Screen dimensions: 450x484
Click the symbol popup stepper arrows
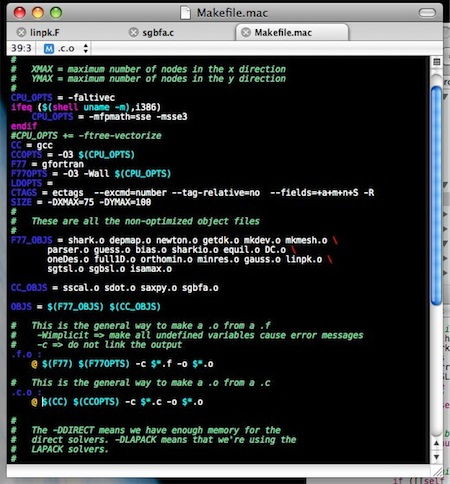click(86, 48)
